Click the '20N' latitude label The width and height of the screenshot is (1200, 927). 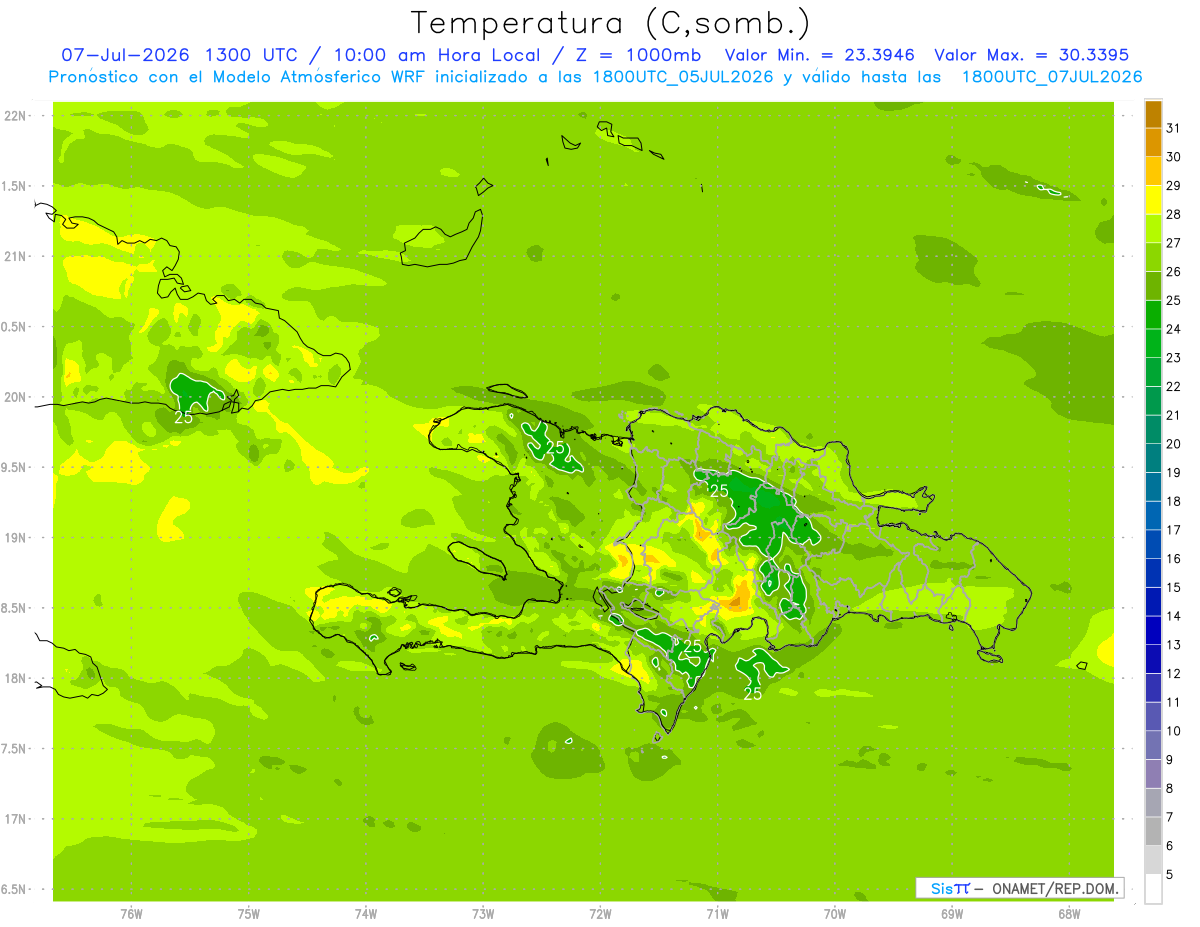17,397
